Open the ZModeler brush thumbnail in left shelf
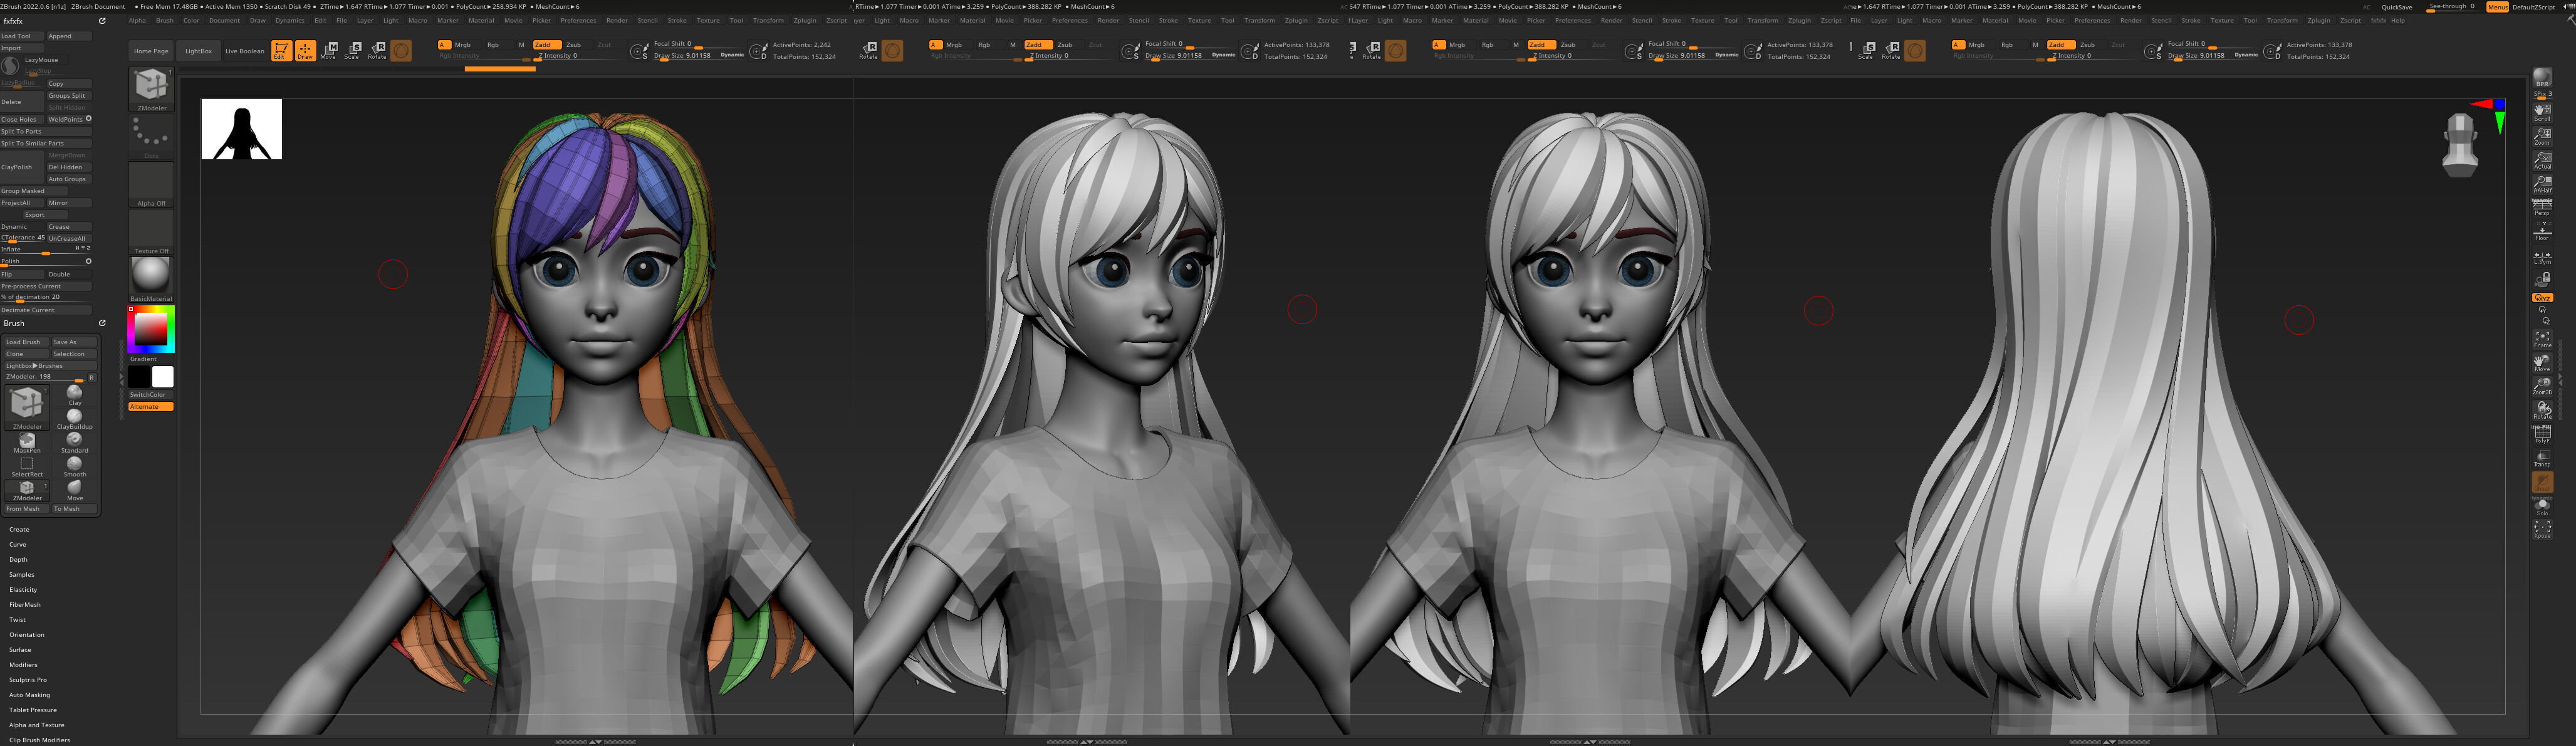The width and height of the screenshot is (2576, 746). pyautogui.click(x=151, y=89)
